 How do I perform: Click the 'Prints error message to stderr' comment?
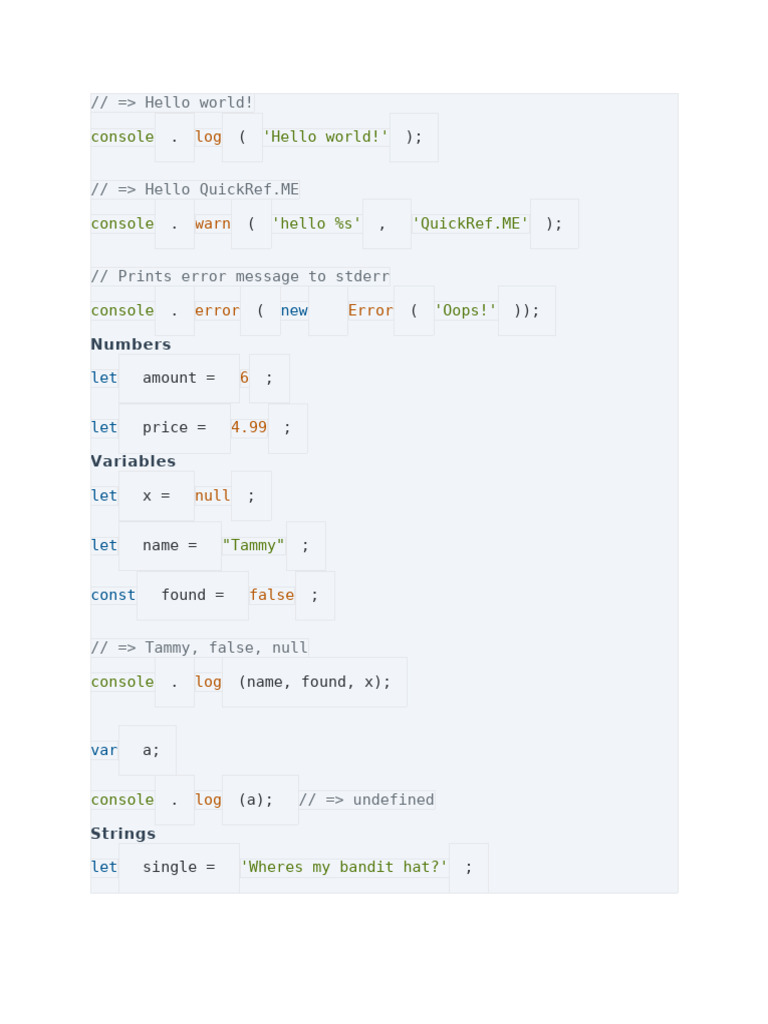(x=240, y=277)
